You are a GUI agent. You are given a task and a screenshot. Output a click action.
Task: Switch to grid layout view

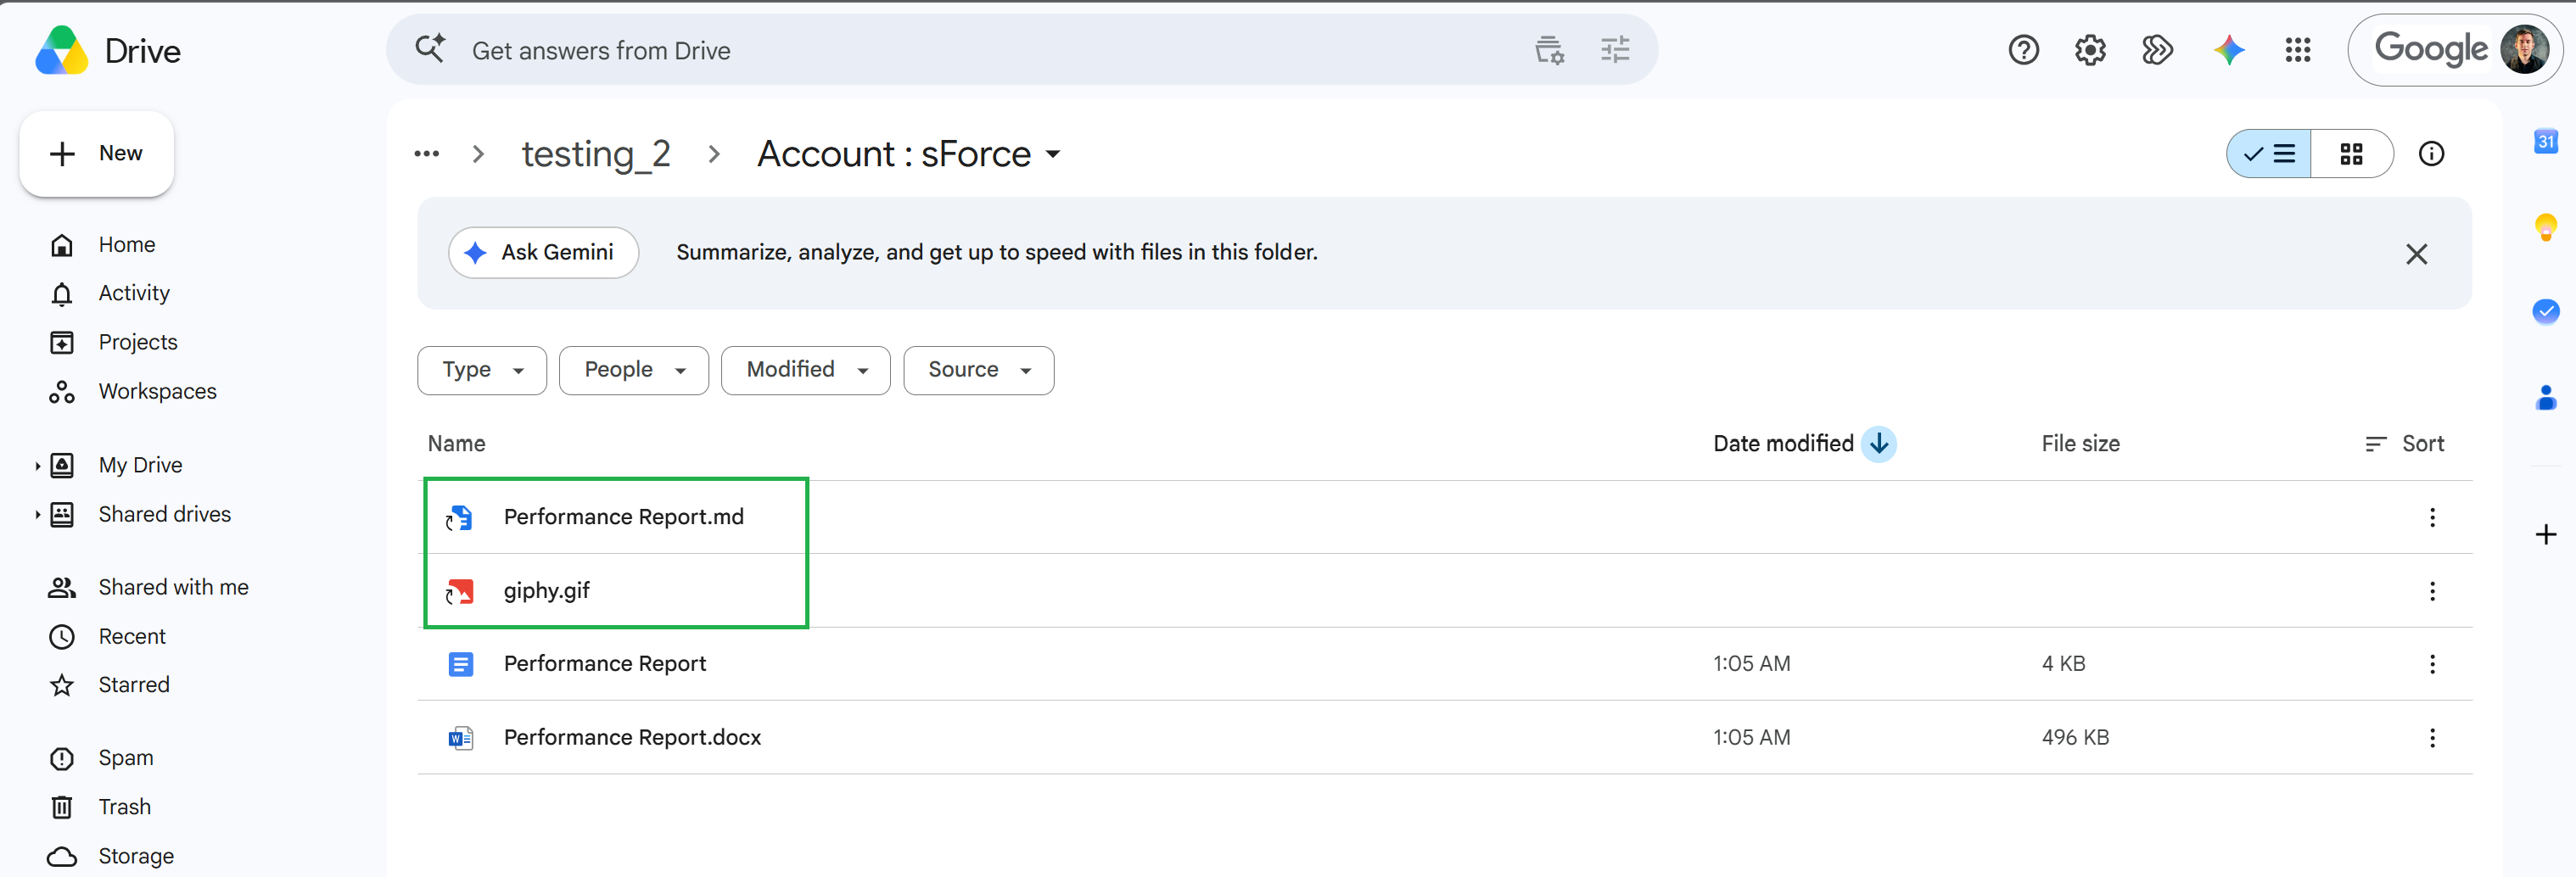pyautogui.click(x=2351, y=153)
